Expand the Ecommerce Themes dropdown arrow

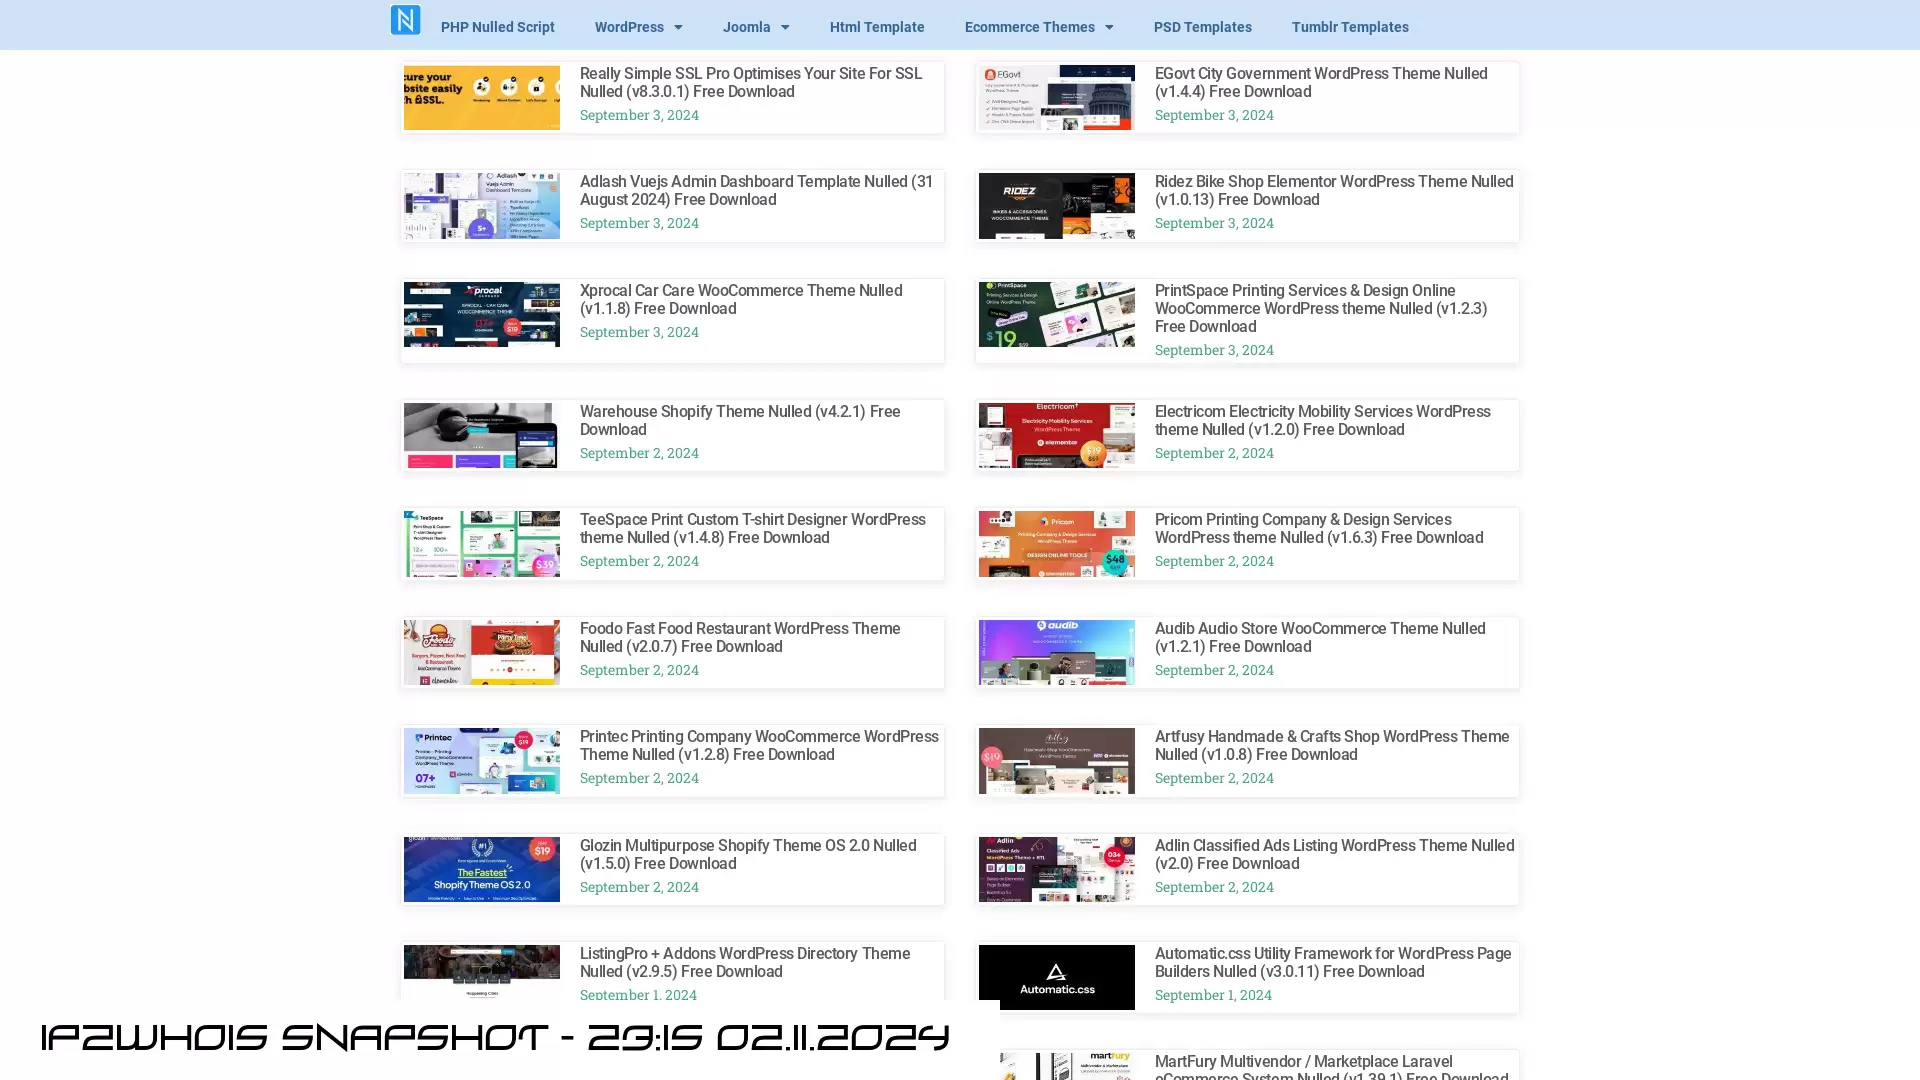(x=1109, y=28)
